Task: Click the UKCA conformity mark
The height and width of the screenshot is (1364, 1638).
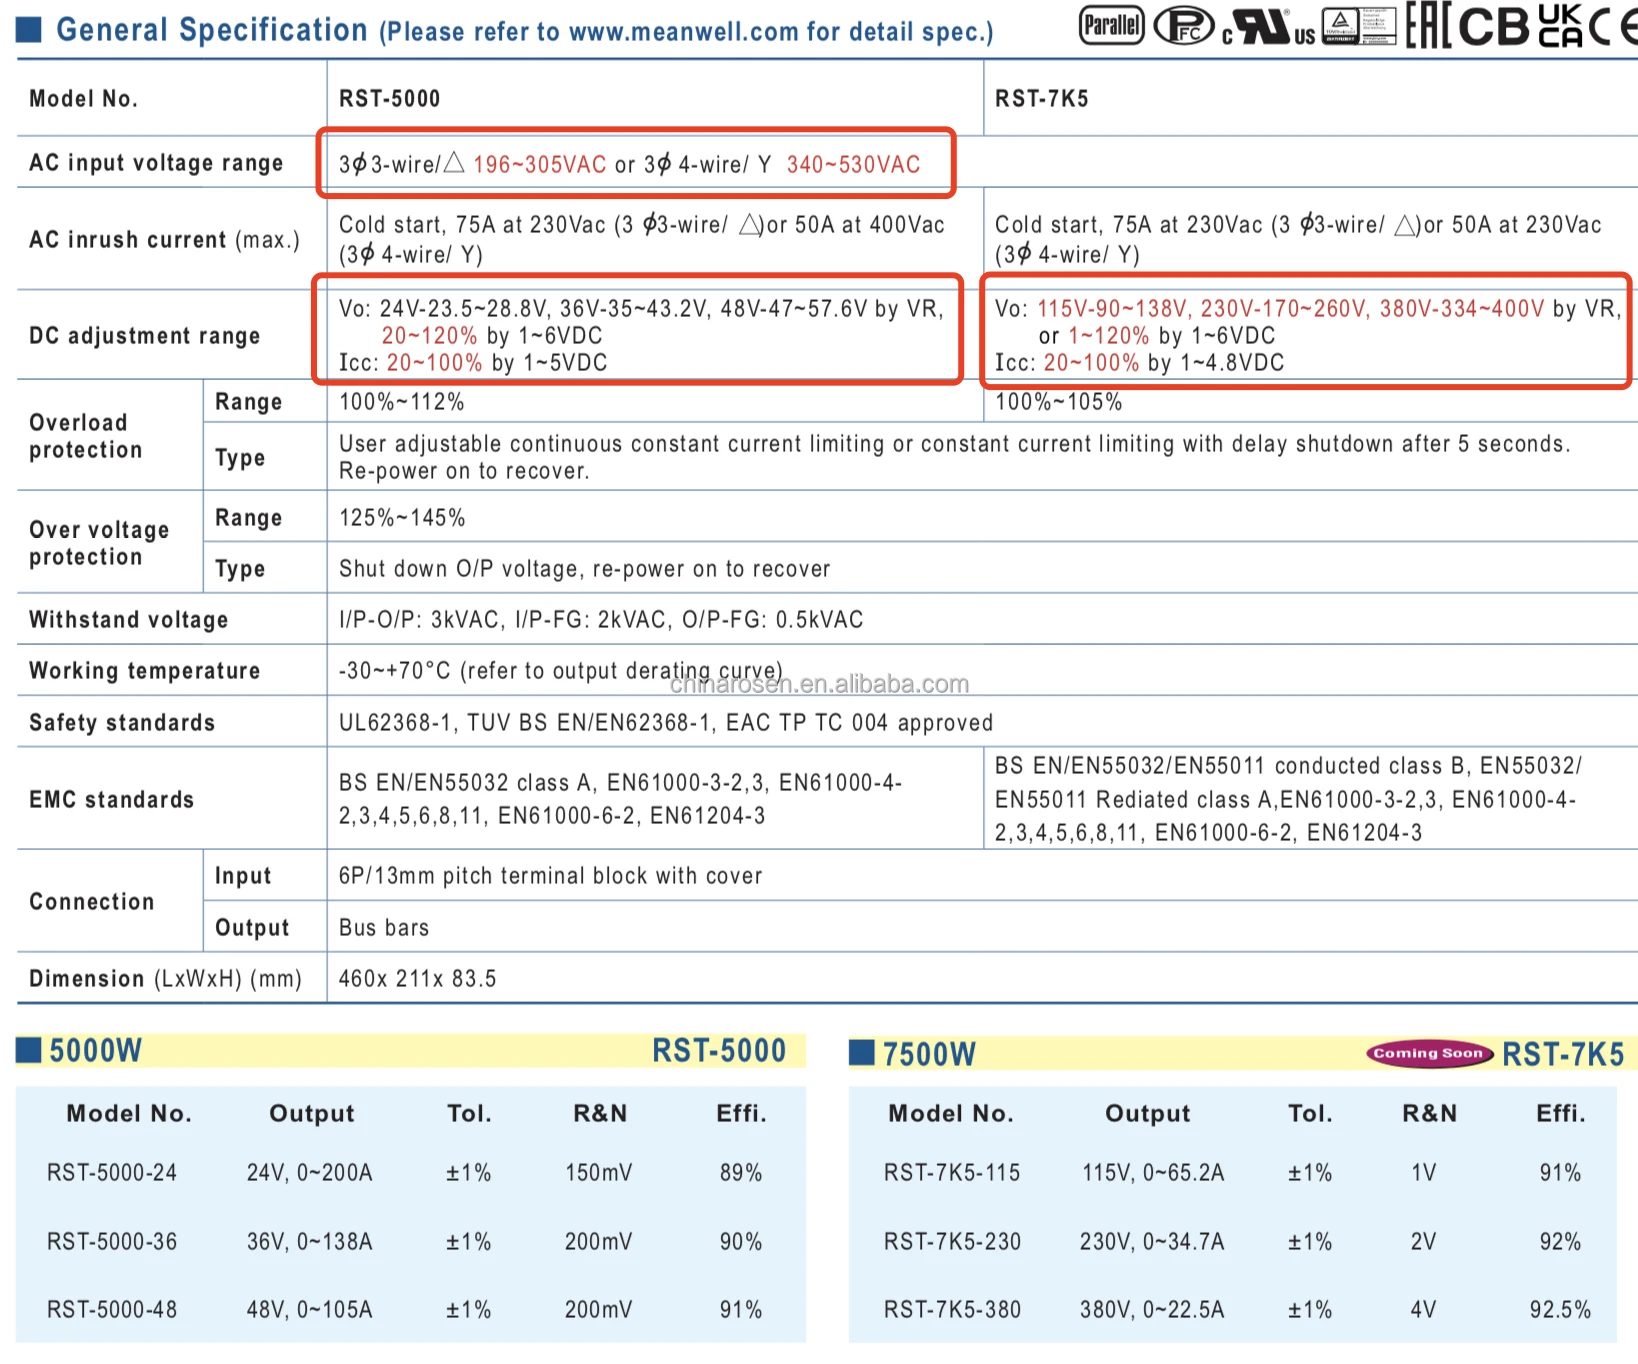Action: pos(1560,26)
